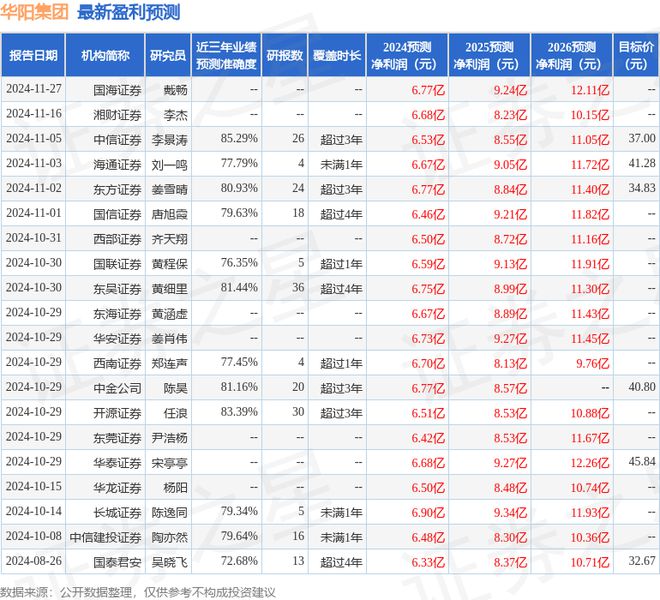Click researcher name 戴畅
660x600 pixels.
click(x=176, y=90)
